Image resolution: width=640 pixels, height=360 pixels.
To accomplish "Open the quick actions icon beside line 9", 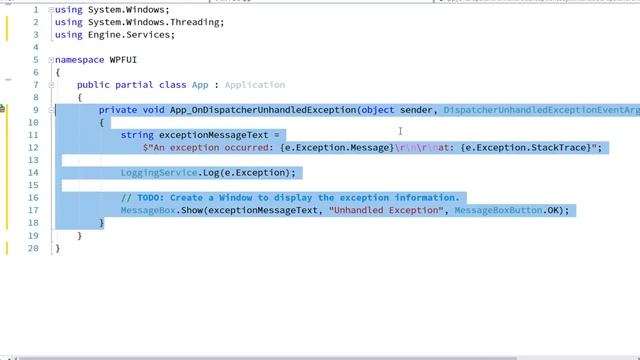I will pyautogui.click(x=2, y=109).
